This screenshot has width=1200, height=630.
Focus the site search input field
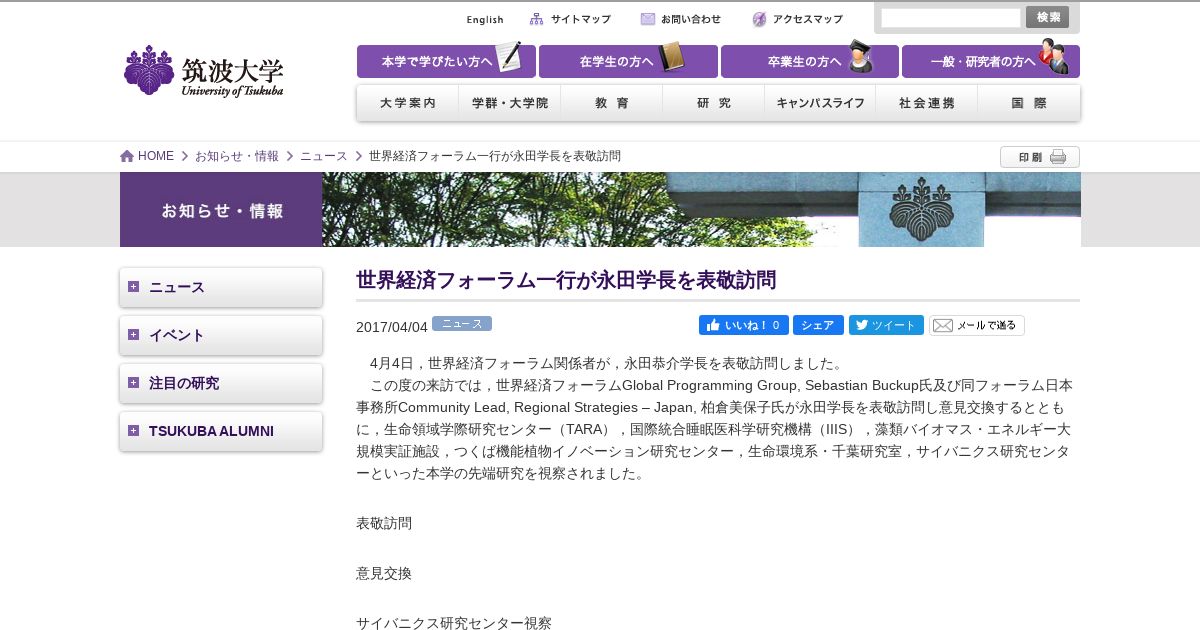pyautogui.click(x=951, y=18)
